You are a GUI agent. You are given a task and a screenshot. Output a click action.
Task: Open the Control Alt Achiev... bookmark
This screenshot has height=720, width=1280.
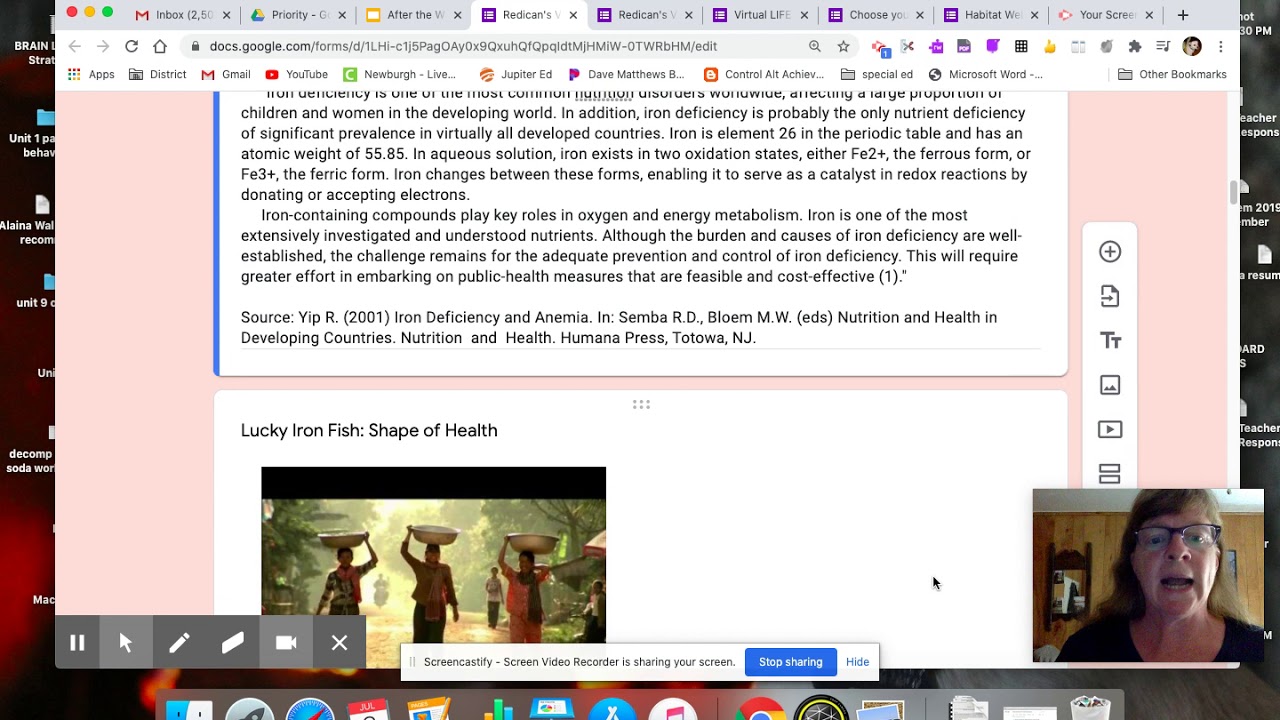(764, 74)
